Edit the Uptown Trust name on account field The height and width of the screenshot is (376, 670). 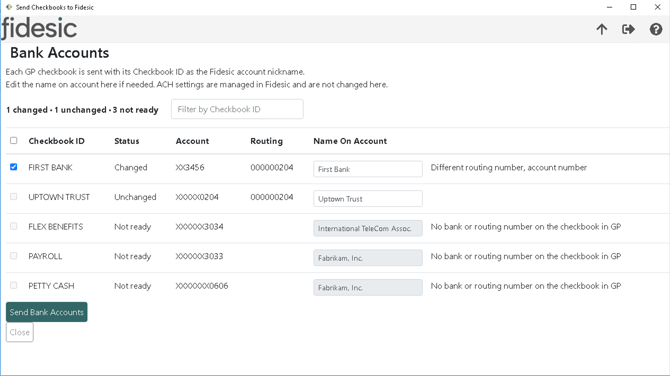368,199
